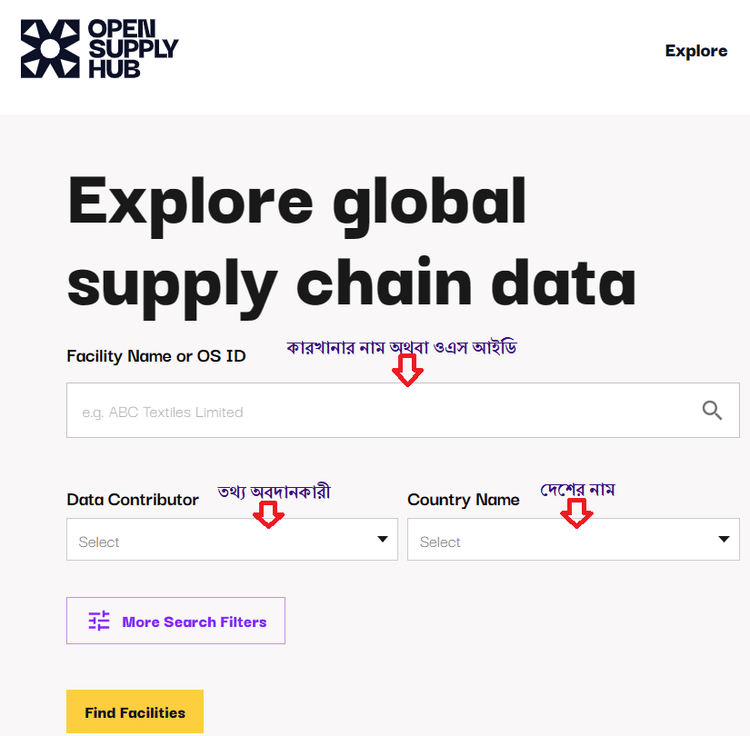Open the Explore menu item
Screen dimensions: 750x736
[696, 51]
